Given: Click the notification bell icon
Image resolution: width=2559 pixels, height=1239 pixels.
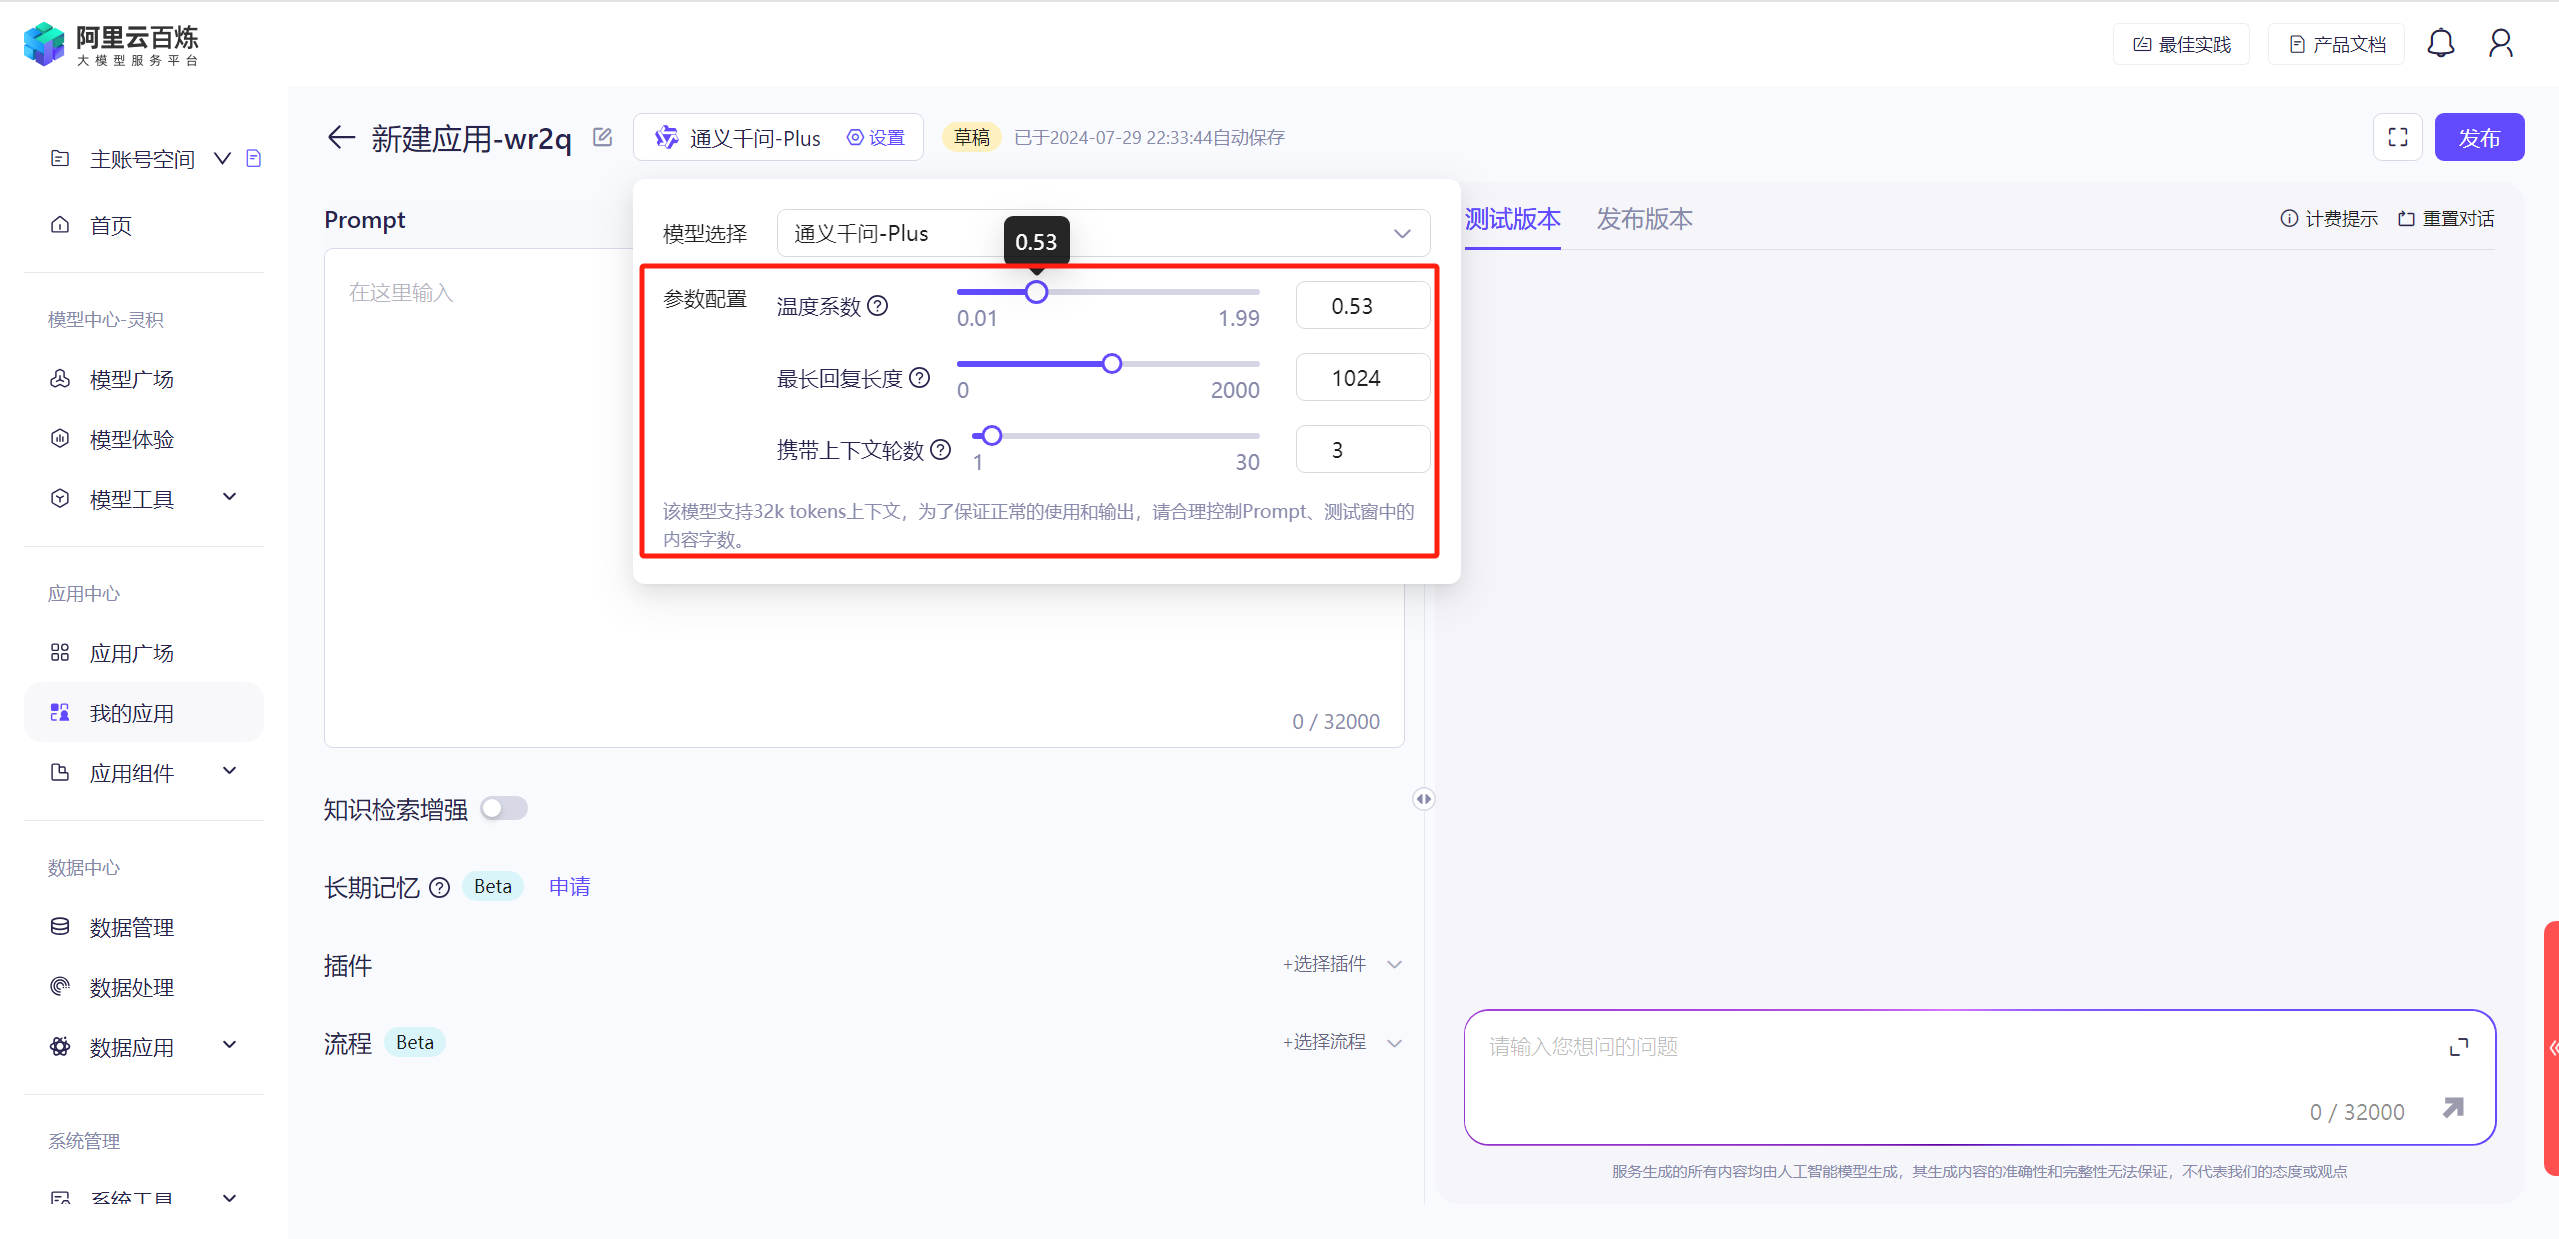Looking at the screenshot, I should pos(2440,44).
